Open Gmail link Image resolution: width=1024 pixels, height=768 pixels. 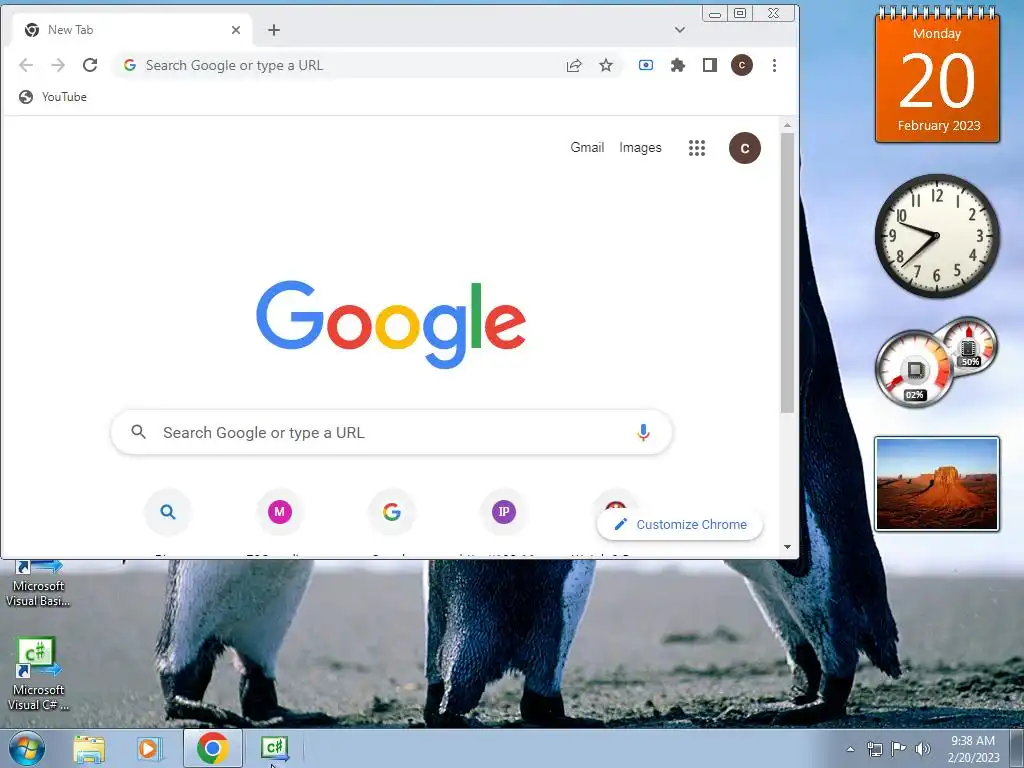pyautogui.click(x=587, y=148)
